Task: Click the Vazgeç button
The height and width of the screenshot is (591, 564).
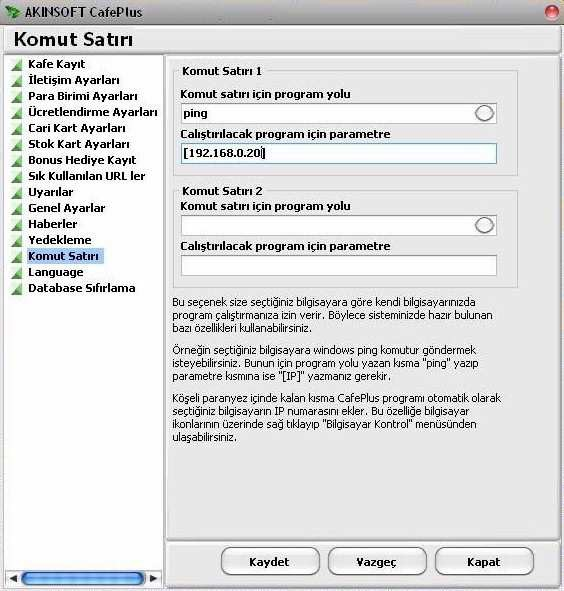Action: click(x=377, y=562)
